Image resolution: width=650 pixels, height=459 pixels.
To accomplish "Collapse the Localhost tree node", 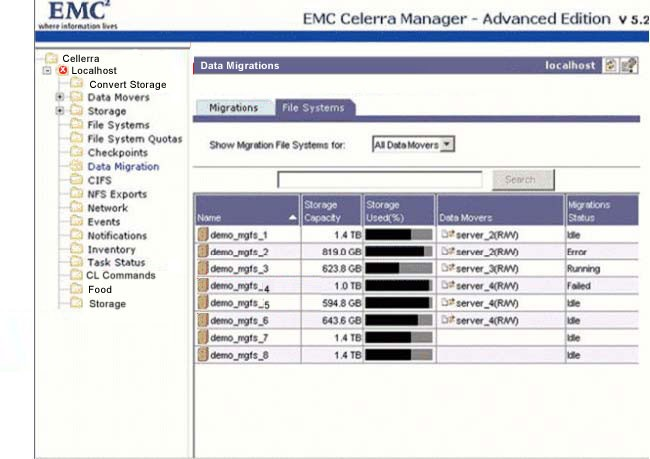I will pos(47,70).
